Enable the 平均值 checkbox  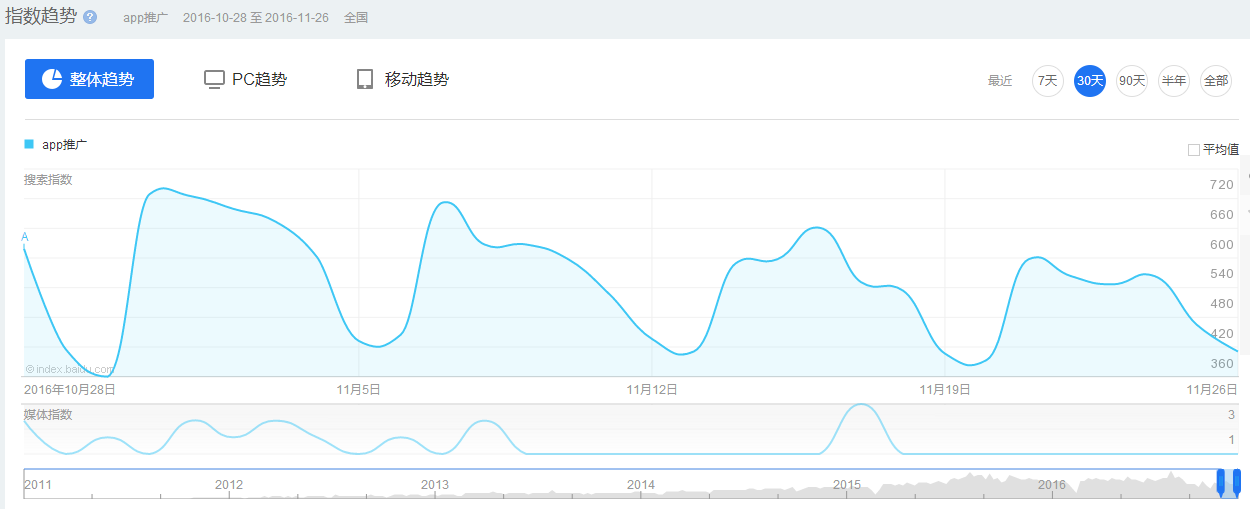coord(1193,150)
